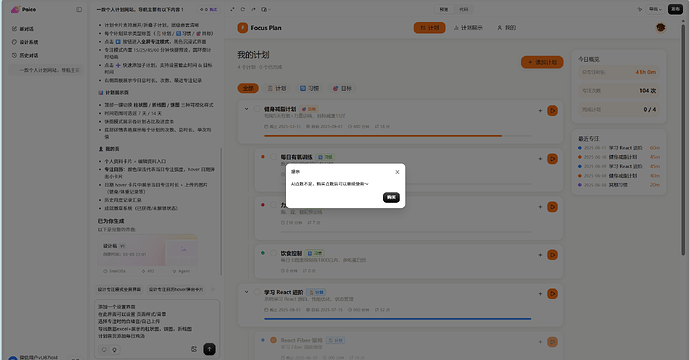
Task: Filter plans by 计划 chip
Action: (277, 88)
